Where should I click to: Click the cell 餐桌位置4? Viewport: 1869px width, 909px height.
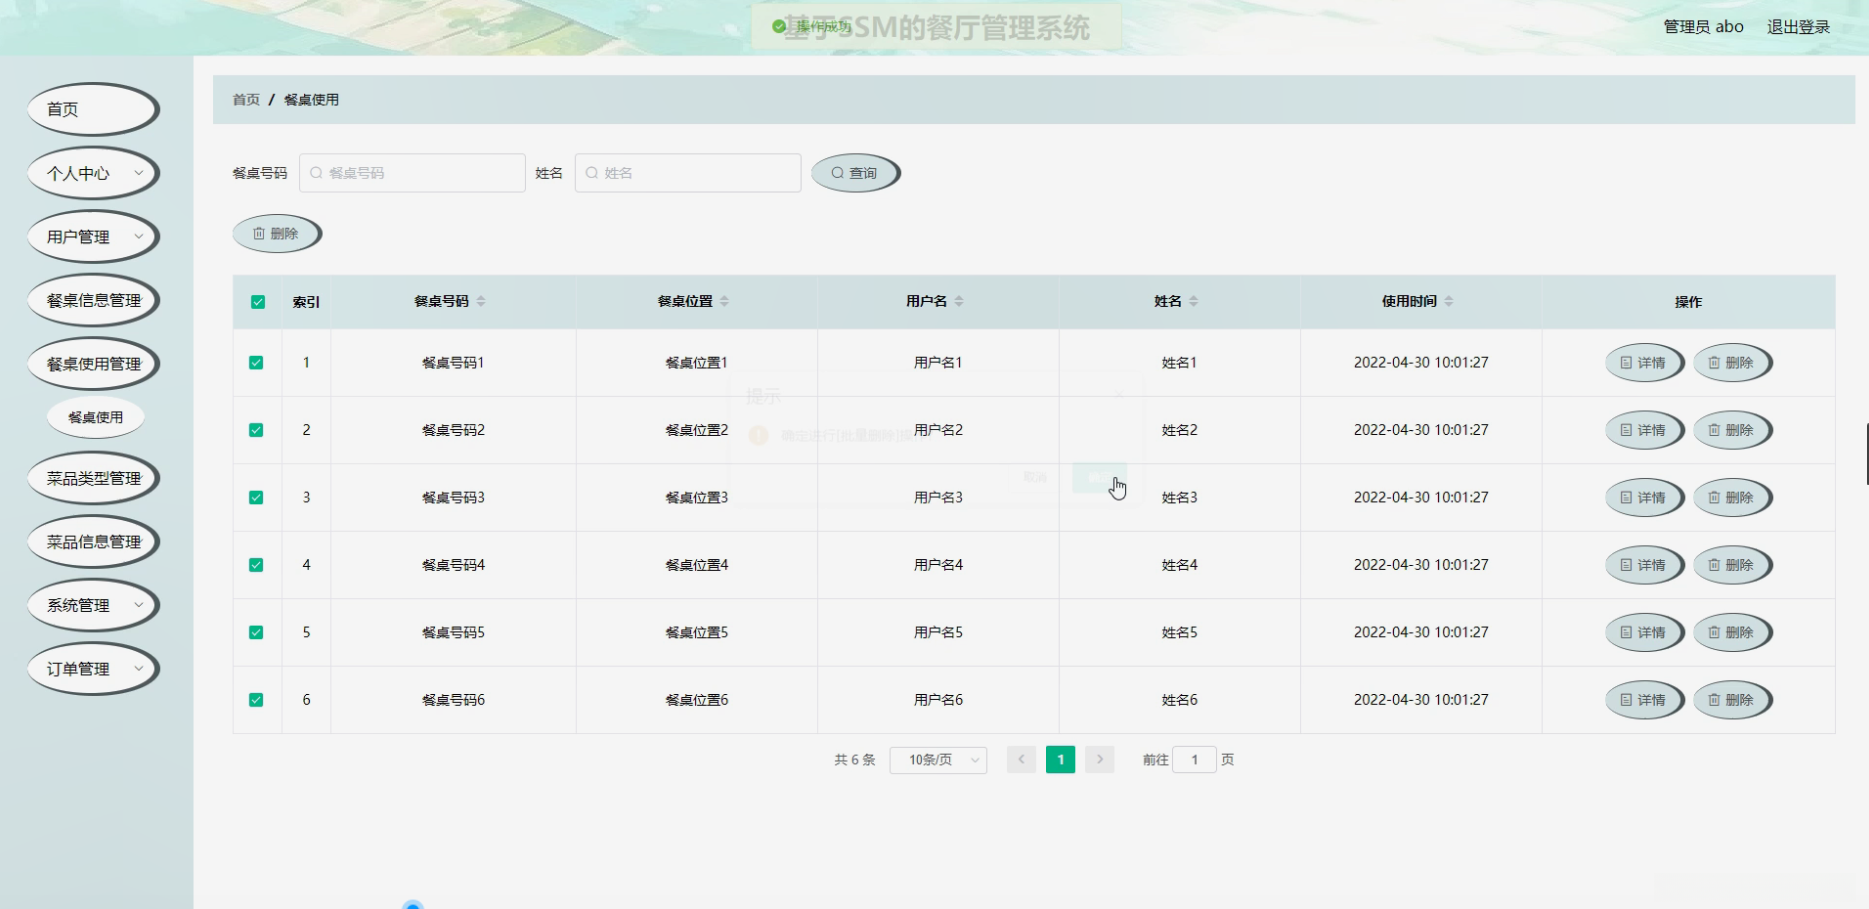pyautogui.click(x=697, y=565)
